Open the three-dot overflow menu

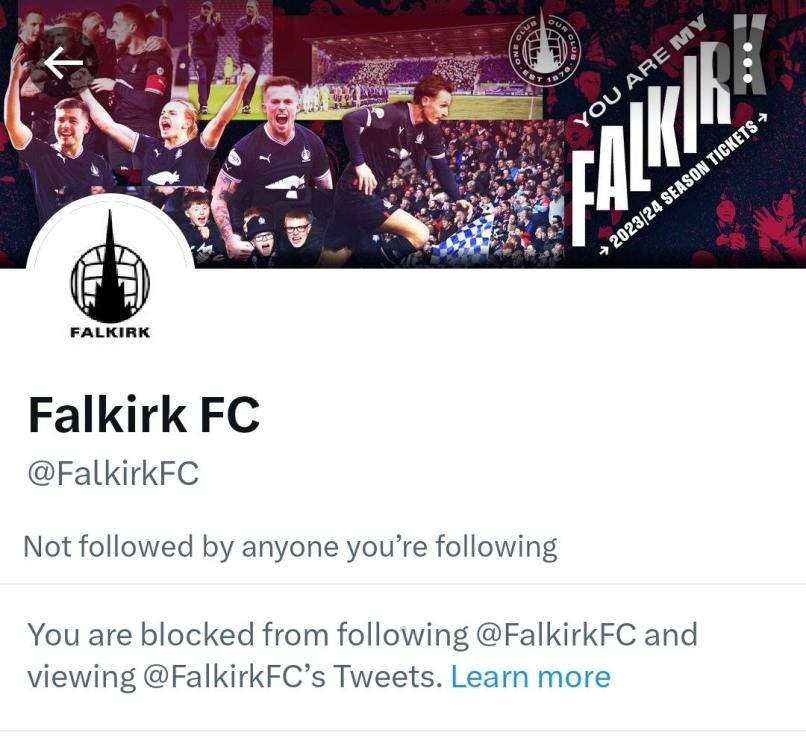point(748,63)
